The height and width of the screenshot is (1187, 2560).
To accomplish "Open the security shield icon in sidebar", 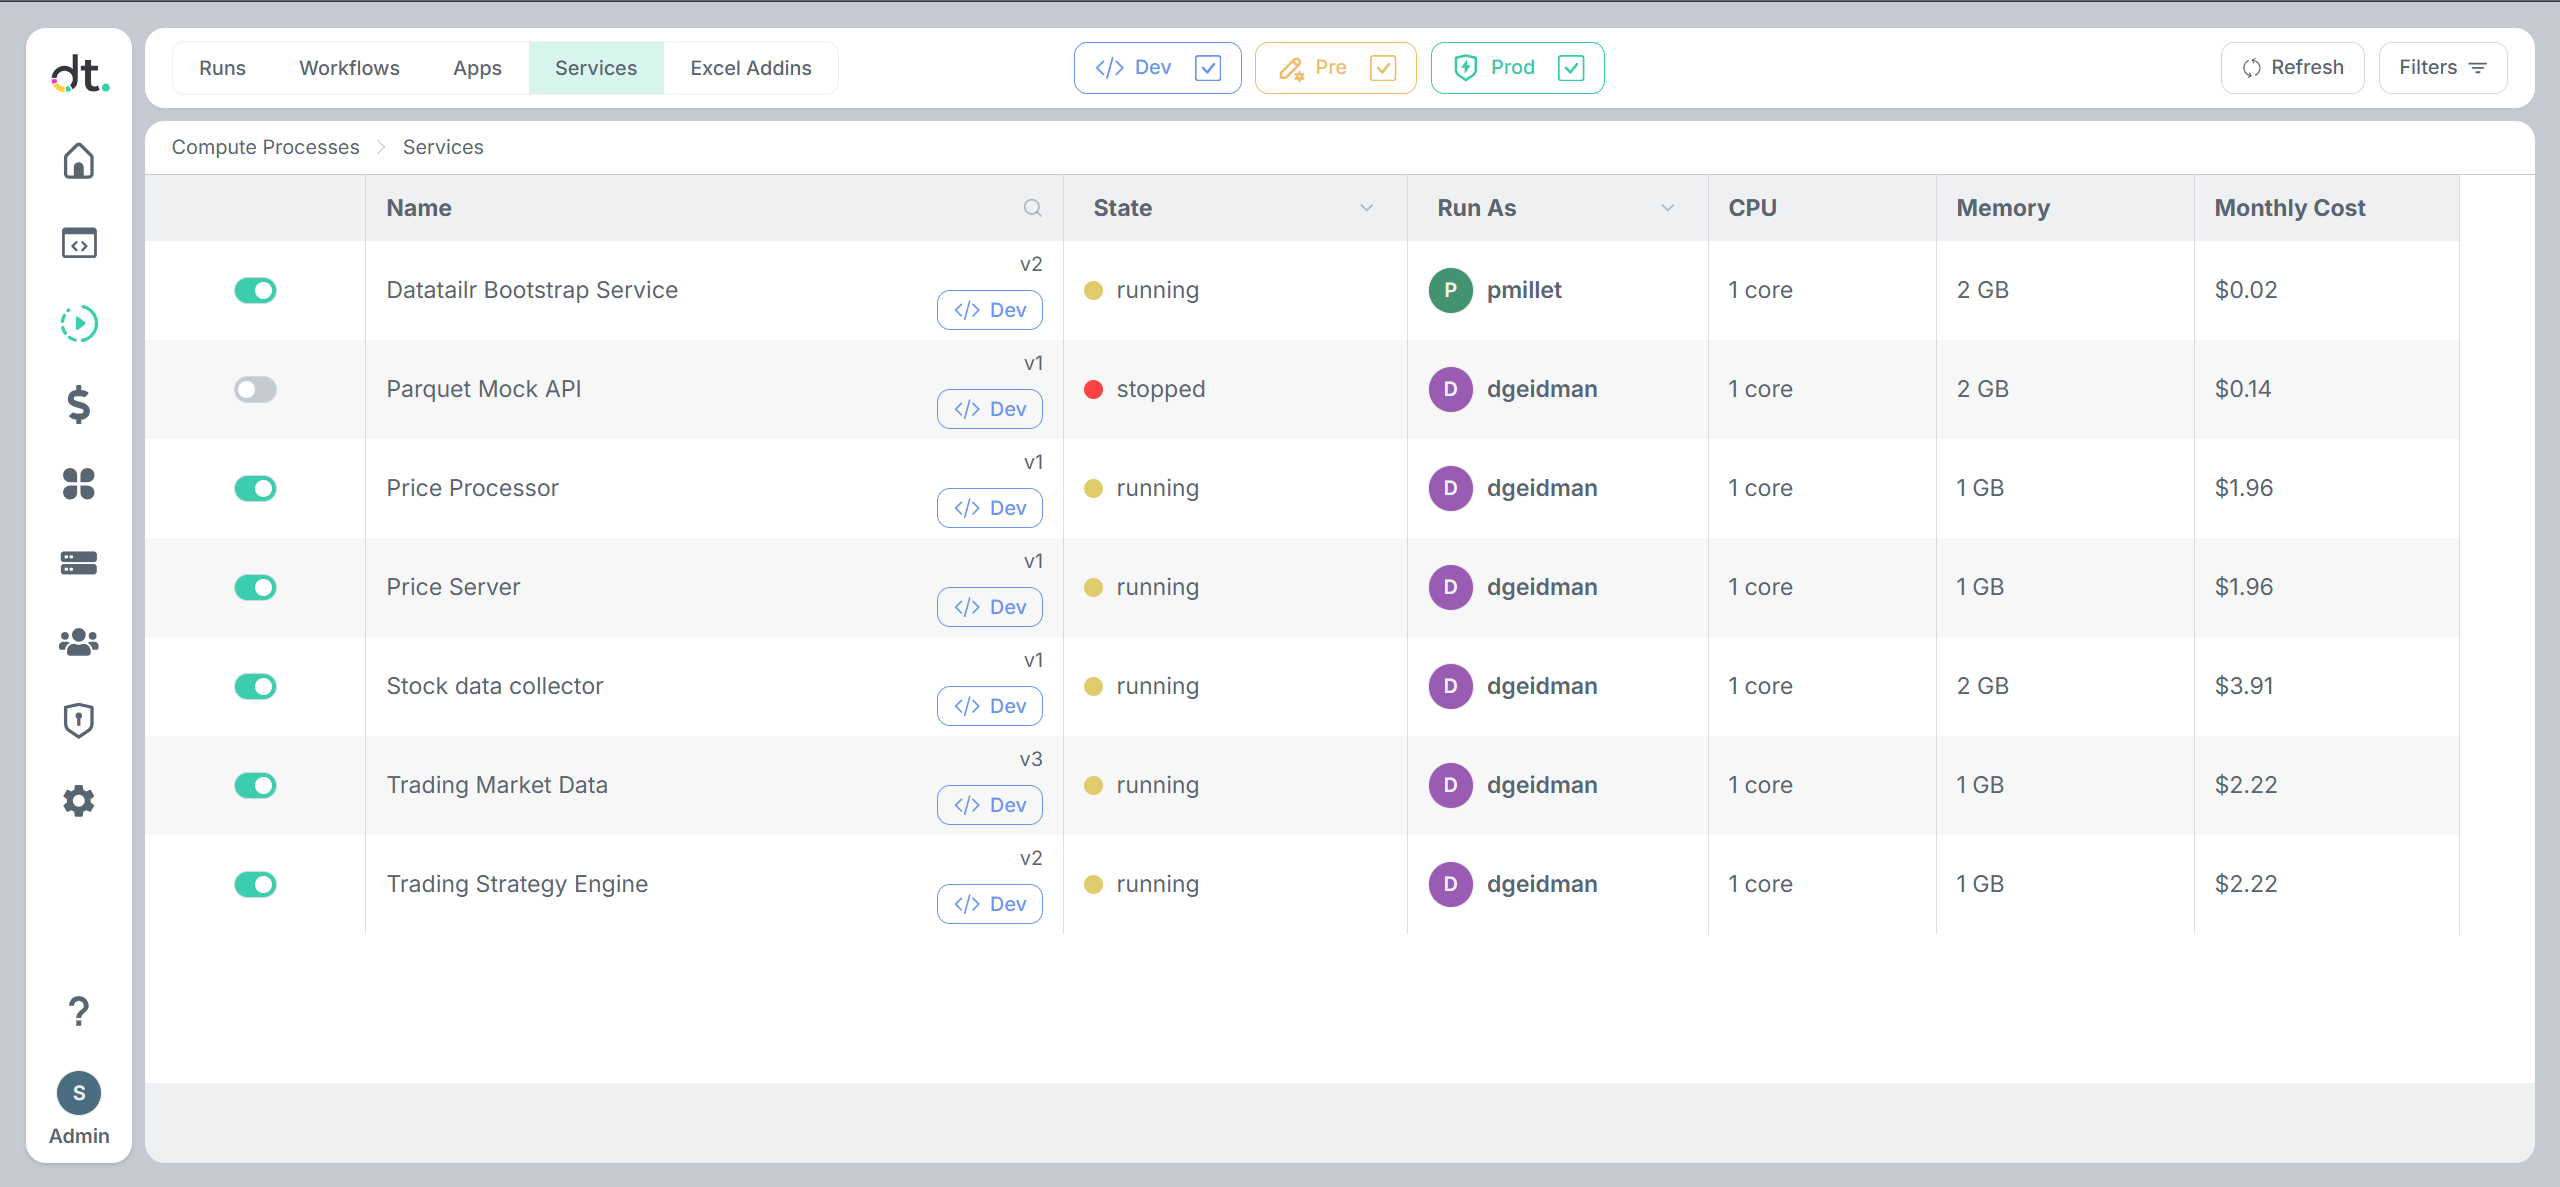I will pyautogui.click(x=79, y=720).
